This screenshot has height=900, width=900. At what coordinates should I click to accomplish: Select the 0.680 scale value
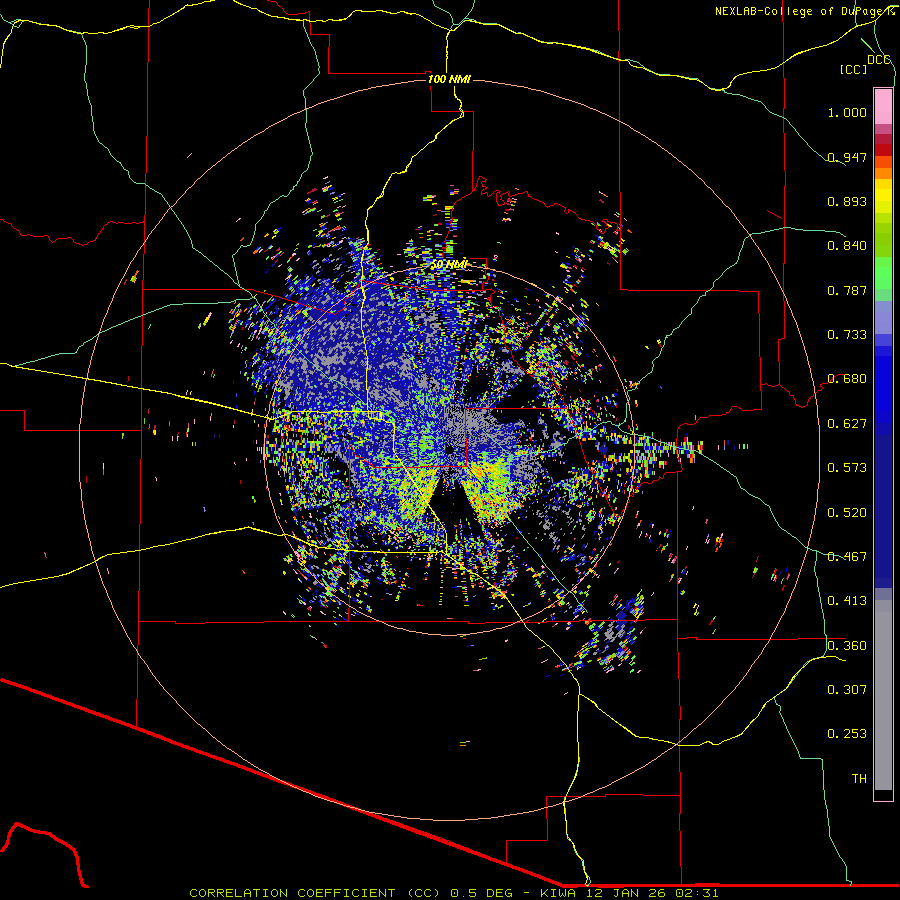coord(847,379)
